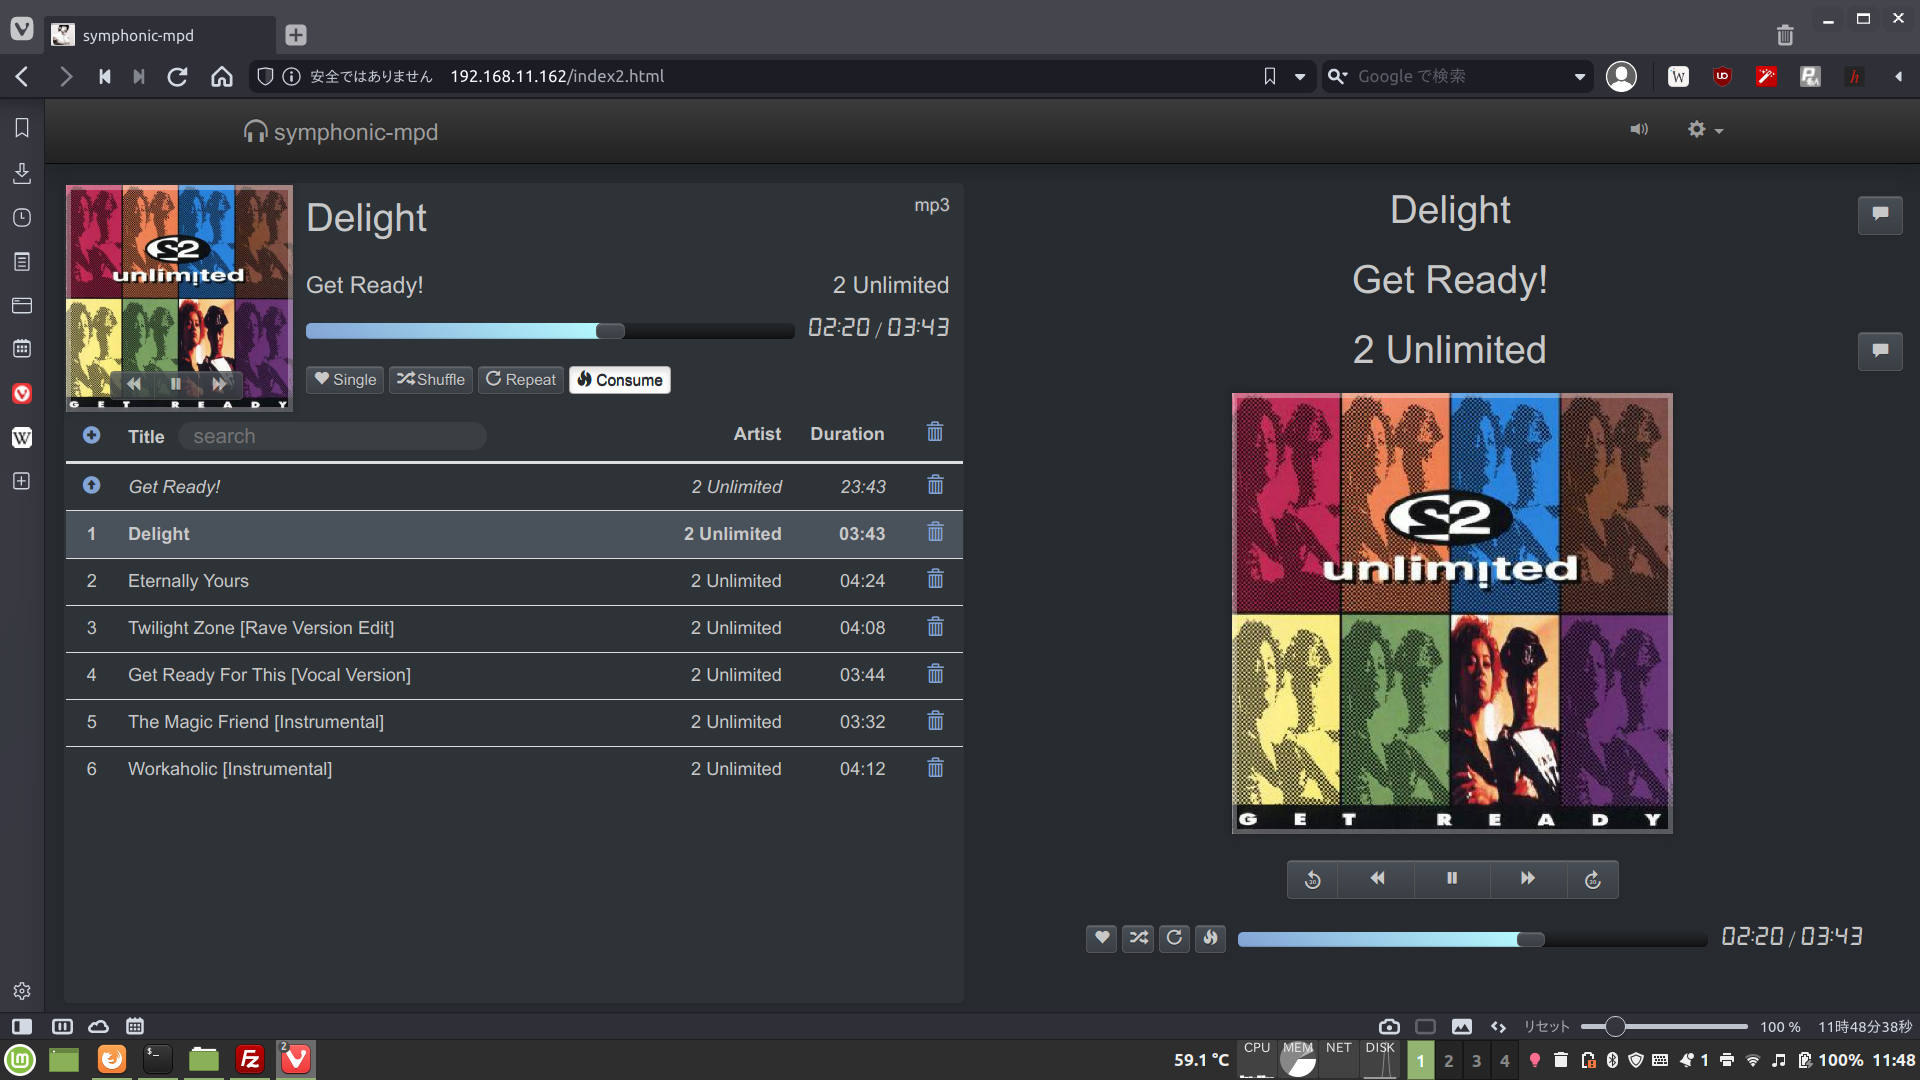Screen dimensions: 1920x1080
Task: Open history panel in Vivaldi sidebar
Action: point(22,218)
